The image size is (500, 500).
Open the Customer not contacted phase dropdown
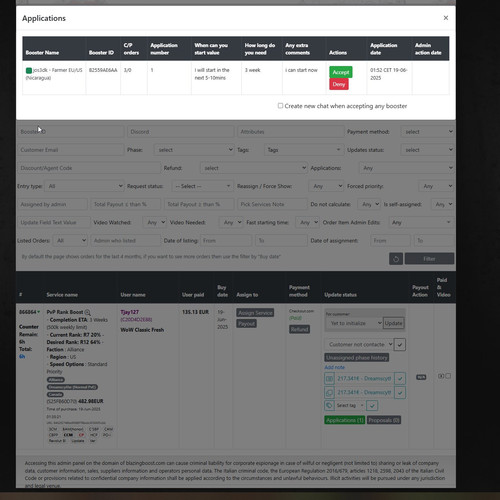[x=359, y=344]
